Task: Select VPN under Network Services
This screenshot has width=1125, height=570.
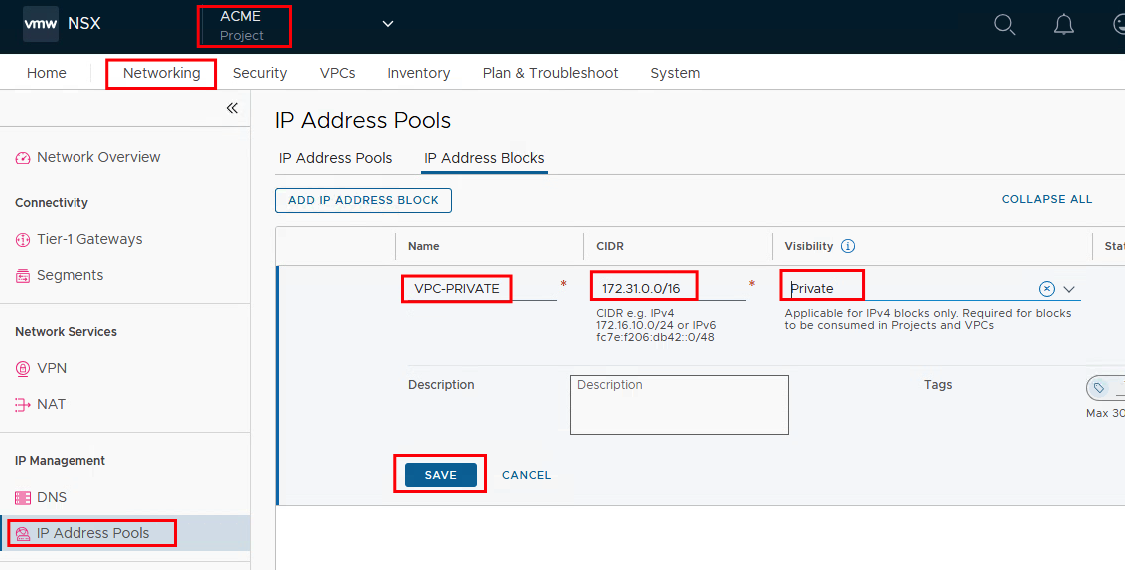Action: (x=52, y=368)
